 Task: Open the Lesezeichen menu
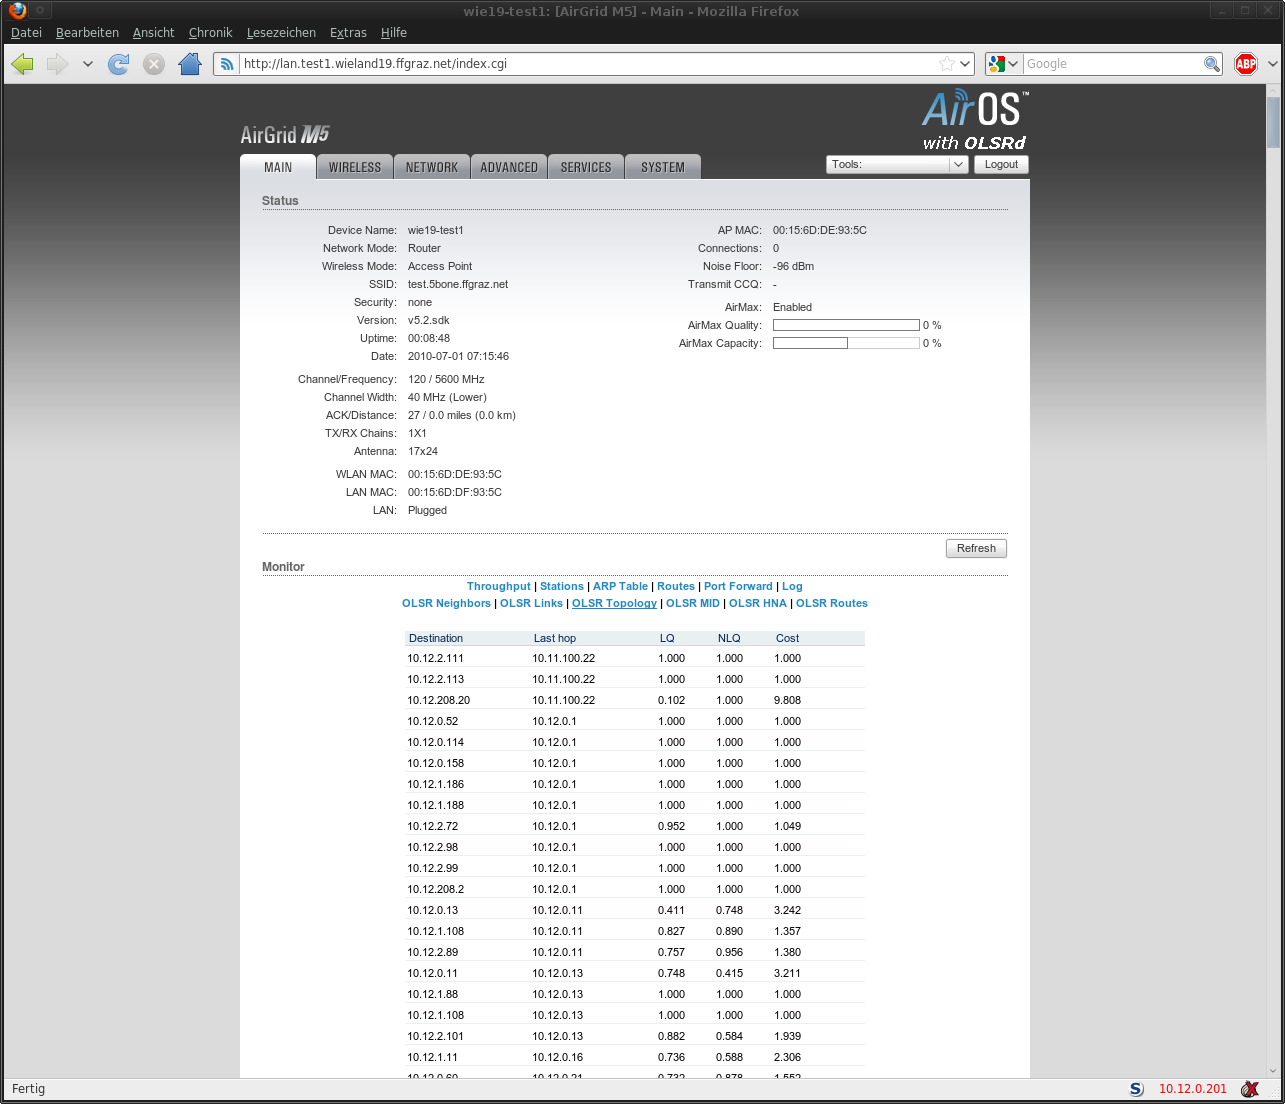pyautogui.click(x=281, y=33)
